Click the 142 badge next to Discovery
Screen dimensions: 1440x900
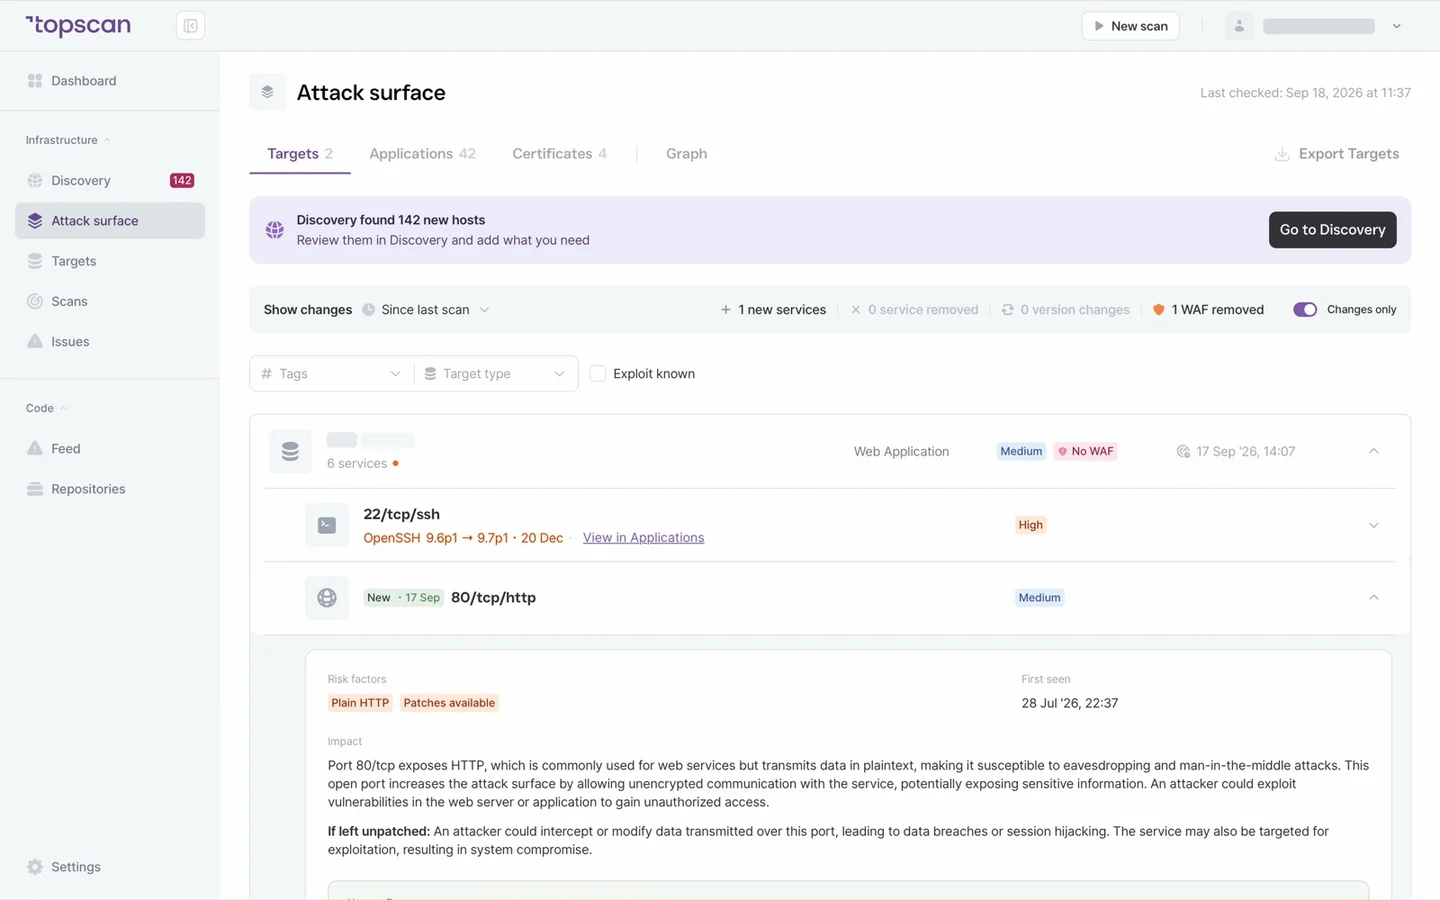182,181
